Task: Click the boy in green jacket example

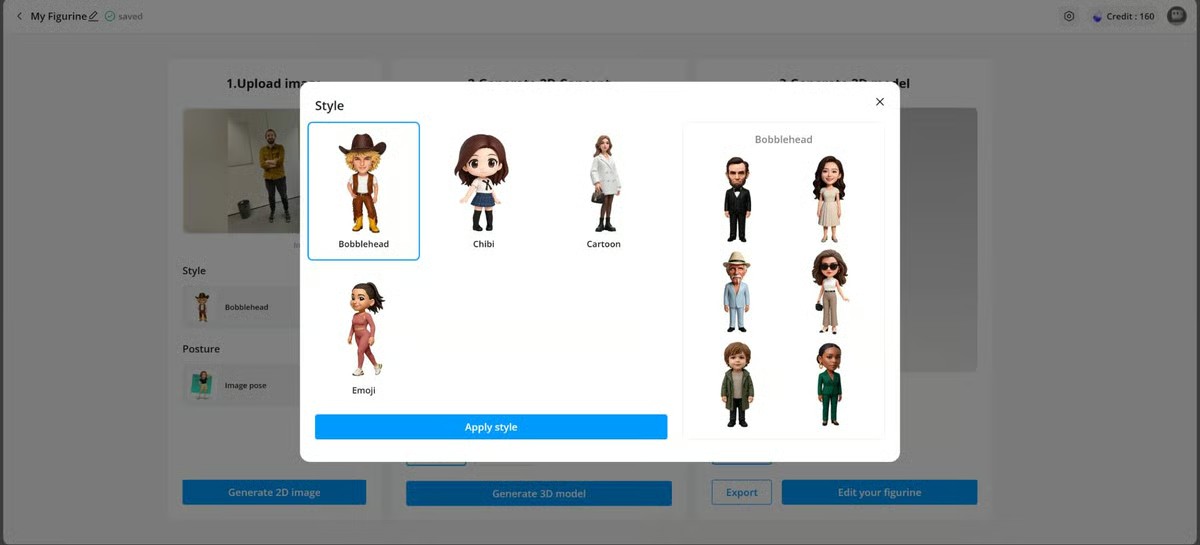Action: [737, 385]
